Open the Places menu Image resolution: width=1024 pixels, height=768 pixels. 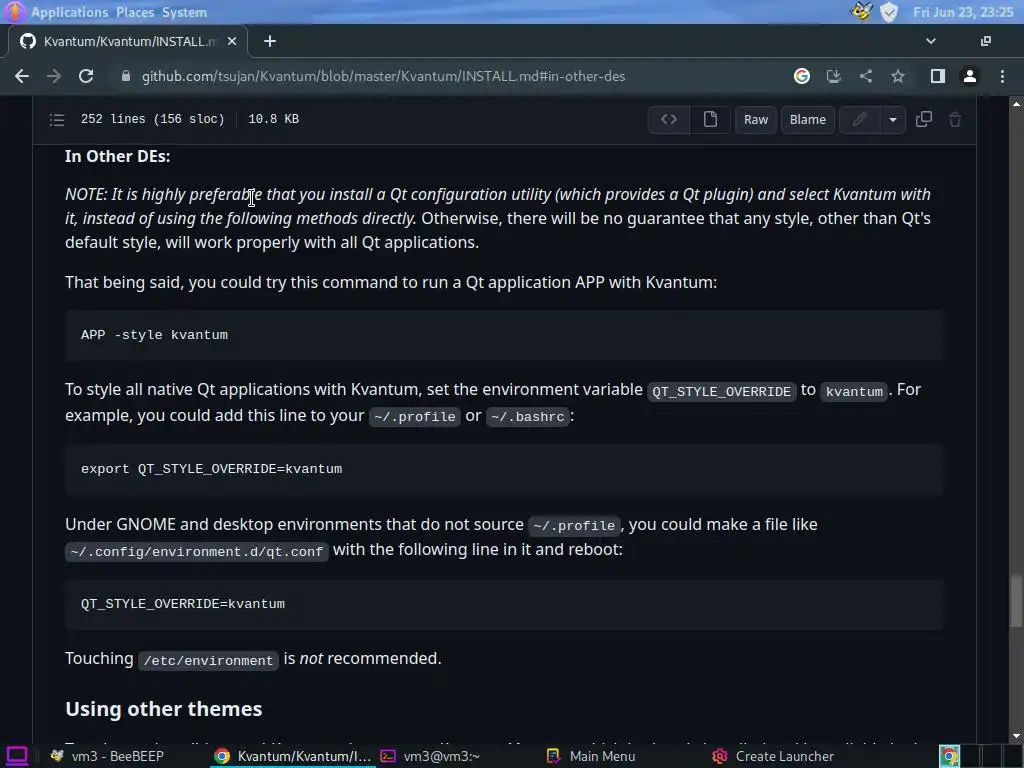pyautogui.click(x=135, y=12)
